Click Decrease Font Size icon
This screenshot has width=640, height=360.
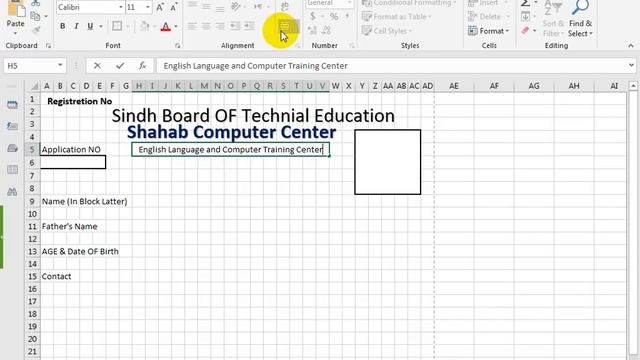tap(174, 7)
